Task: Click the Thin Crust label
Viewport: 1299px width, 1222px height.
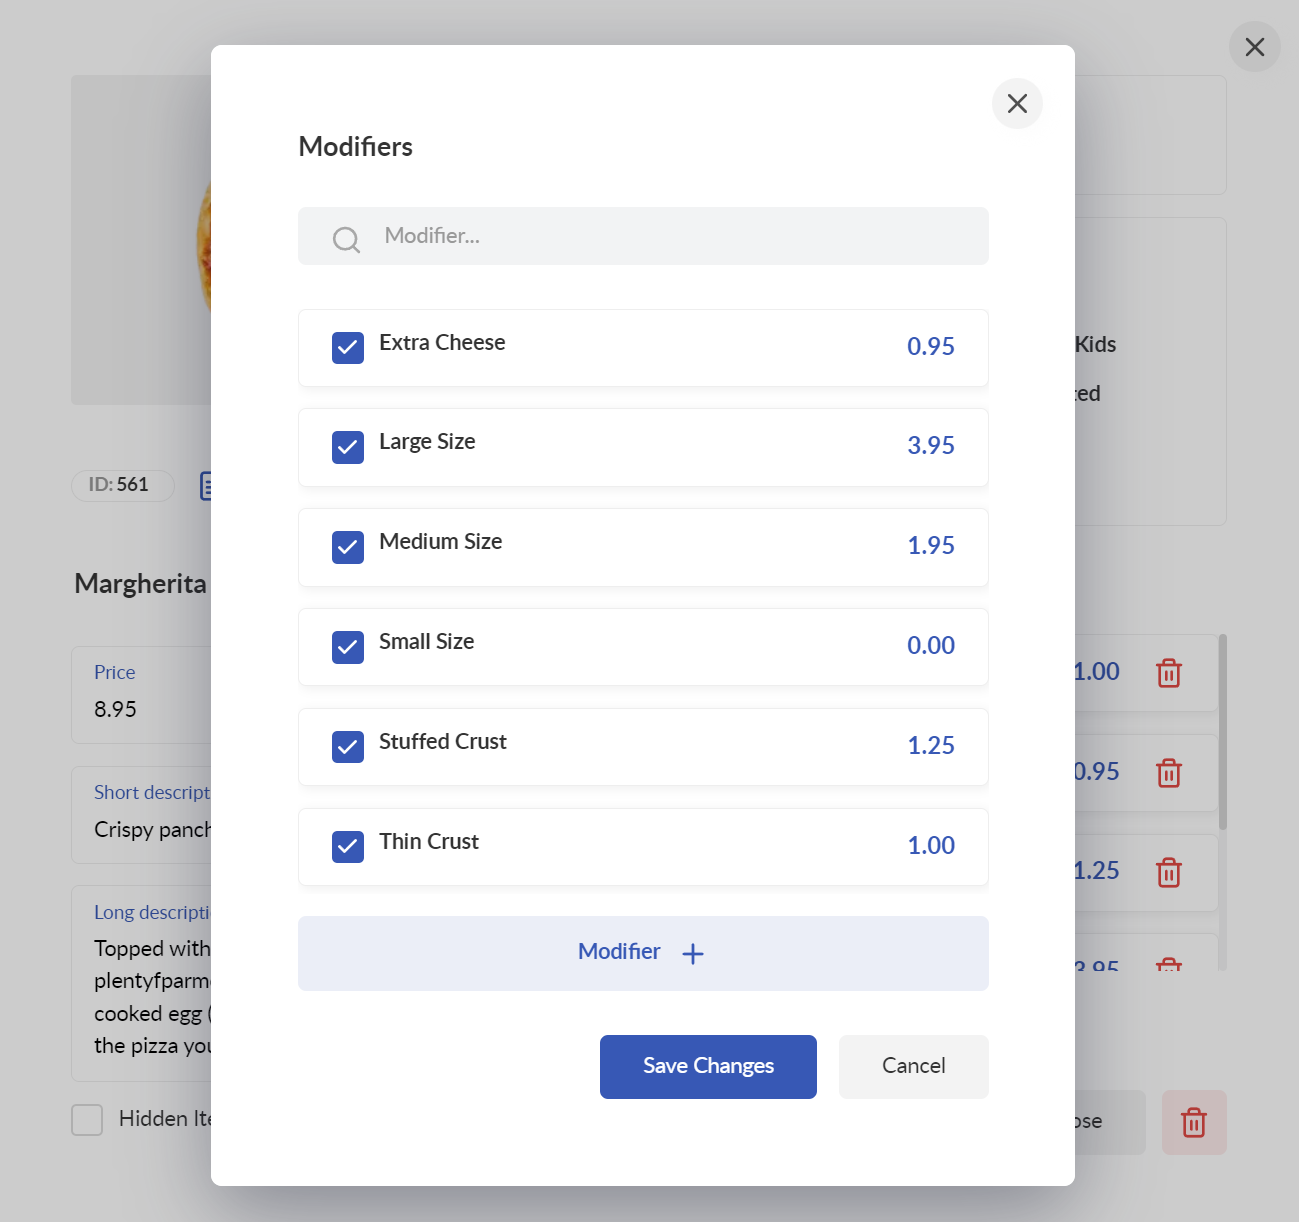Action: (429, 842)
